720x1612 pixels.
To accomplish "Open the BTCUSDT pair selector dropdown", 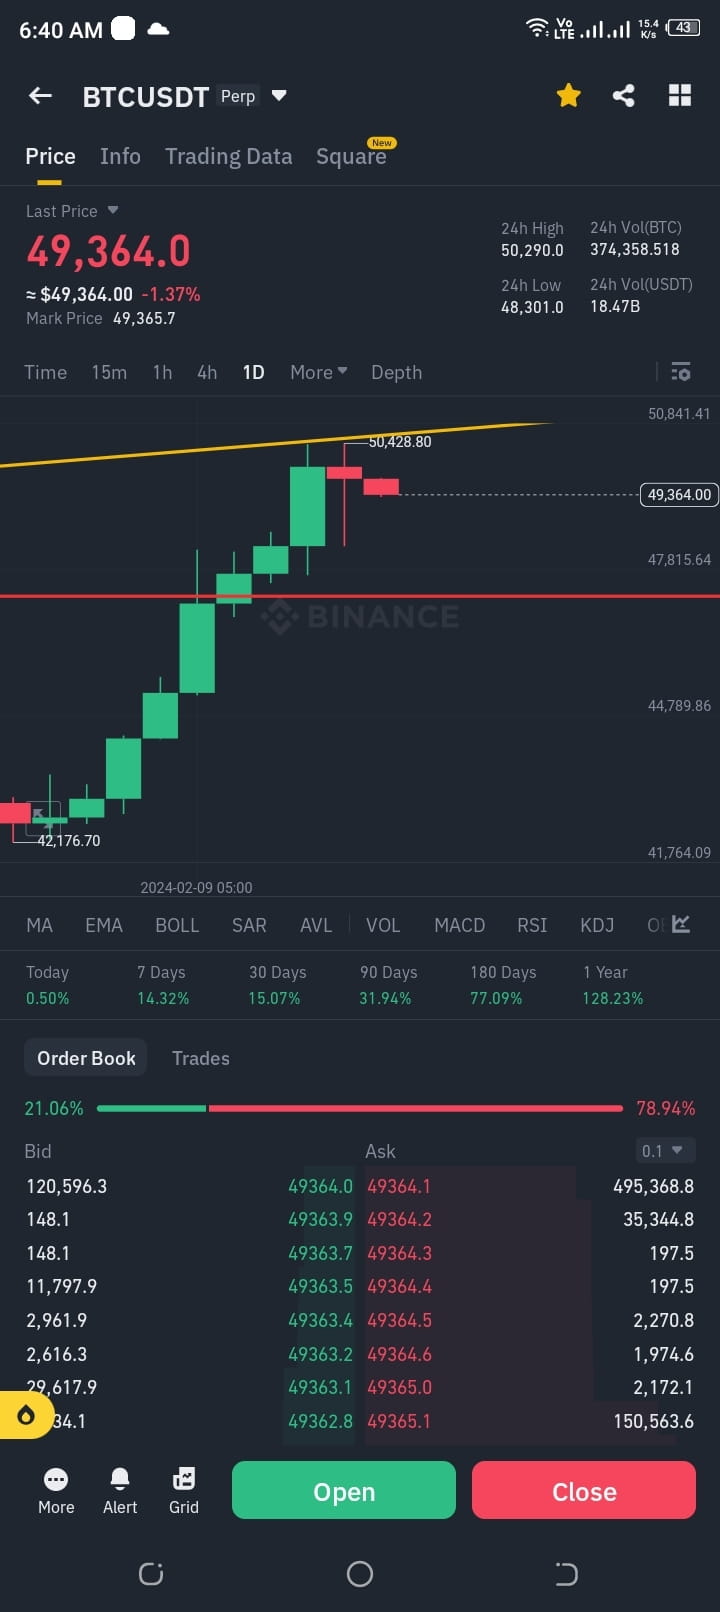I will tap(277, 95).
